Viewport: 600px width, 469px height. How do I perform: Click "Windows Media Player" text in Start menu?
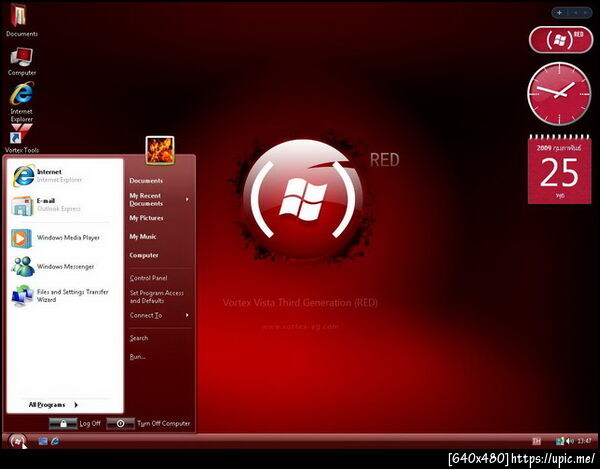pyautogui.click(x=68, y=238)
